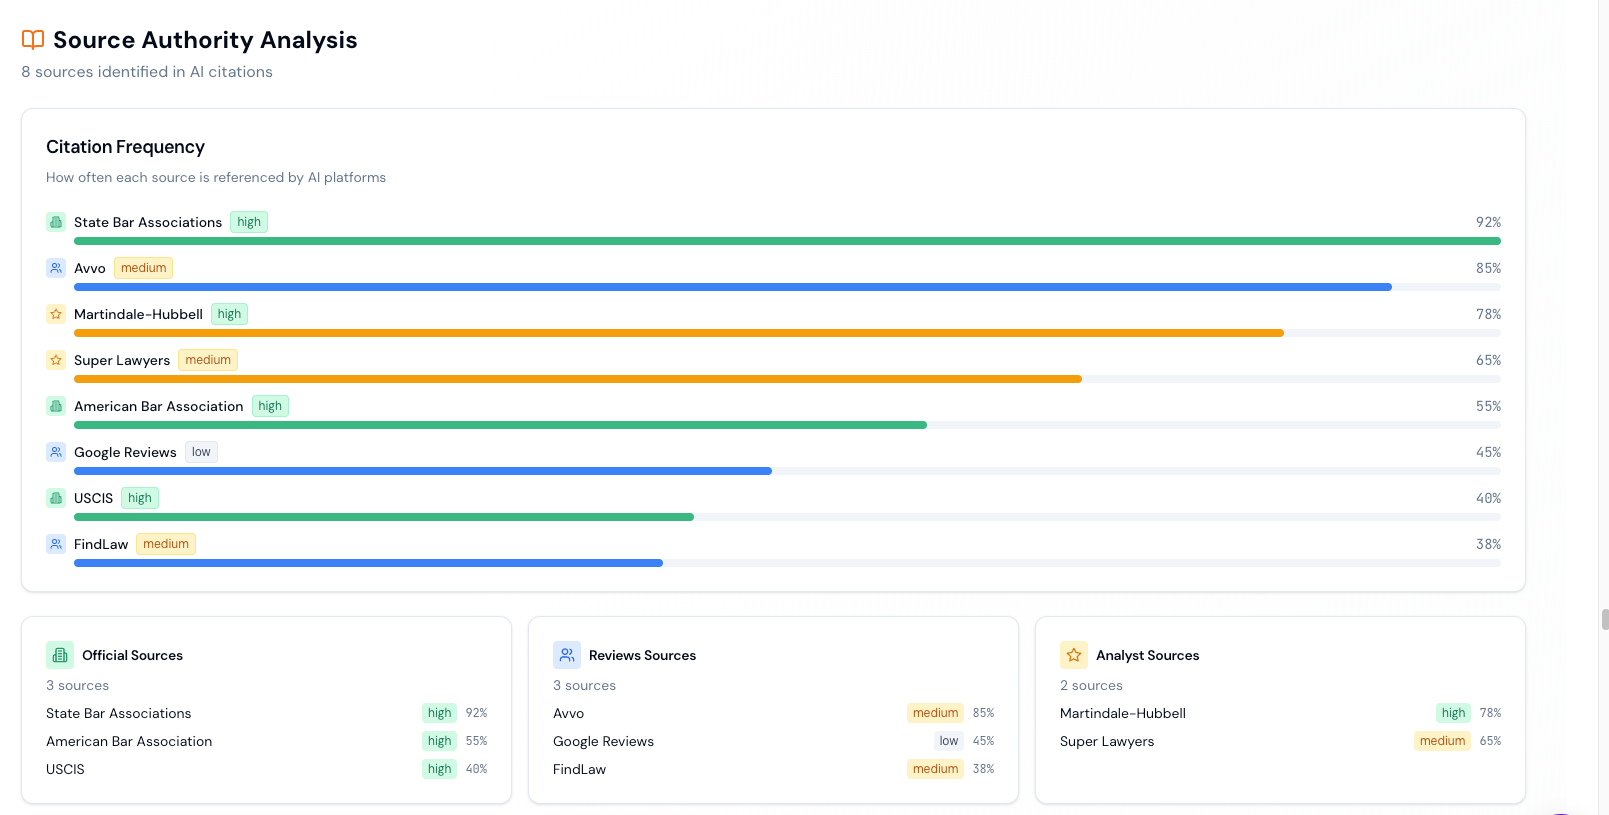This screenshot has height=815, width=1609.
Task: Click the 8 sources identified in AI citations subtitle
Action: pyautogui.click(x=147, y=72)
